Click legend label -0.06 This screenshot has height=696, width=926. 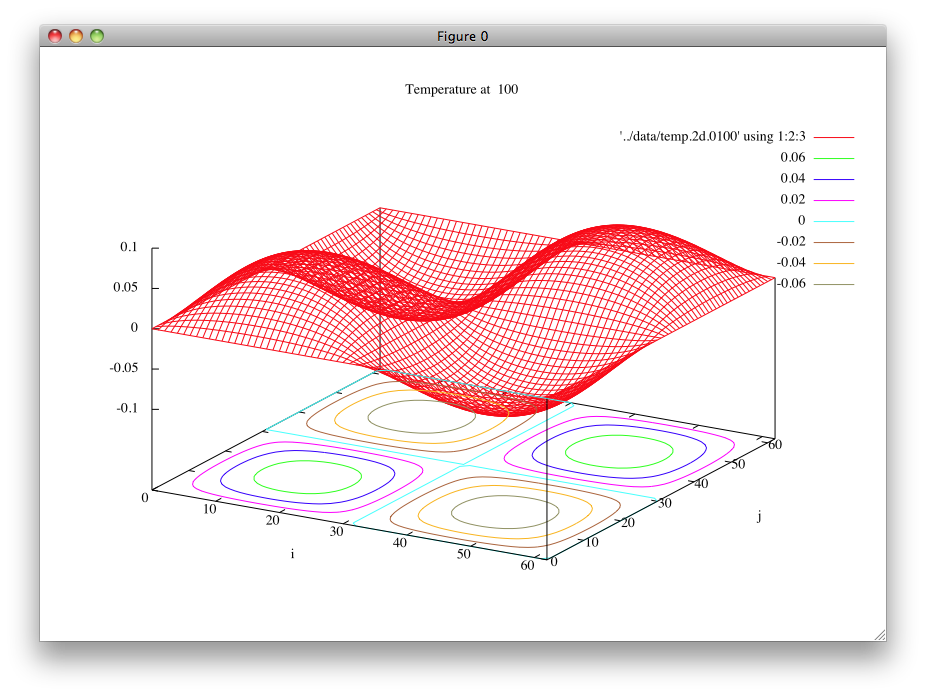point(791,283)
